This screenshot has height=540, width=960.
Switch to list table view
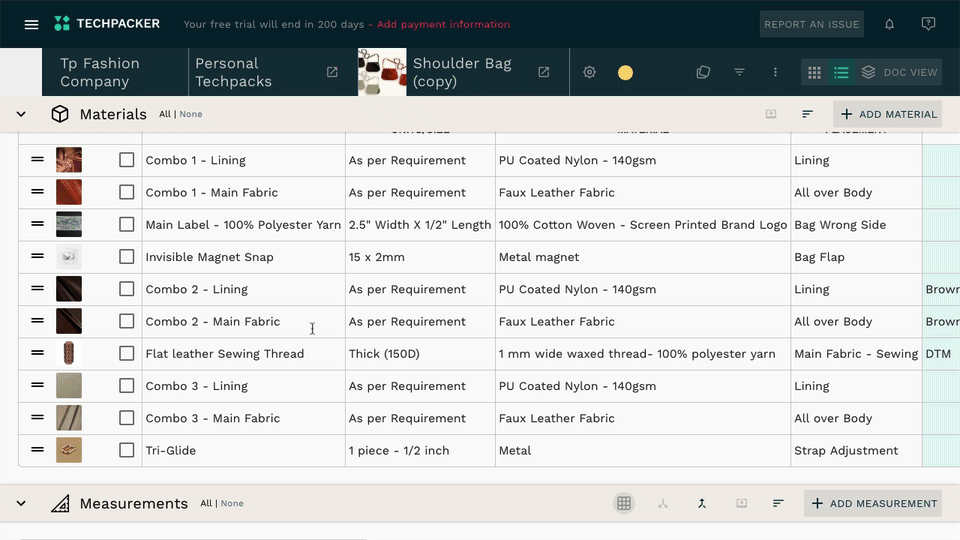coord(841,72)
